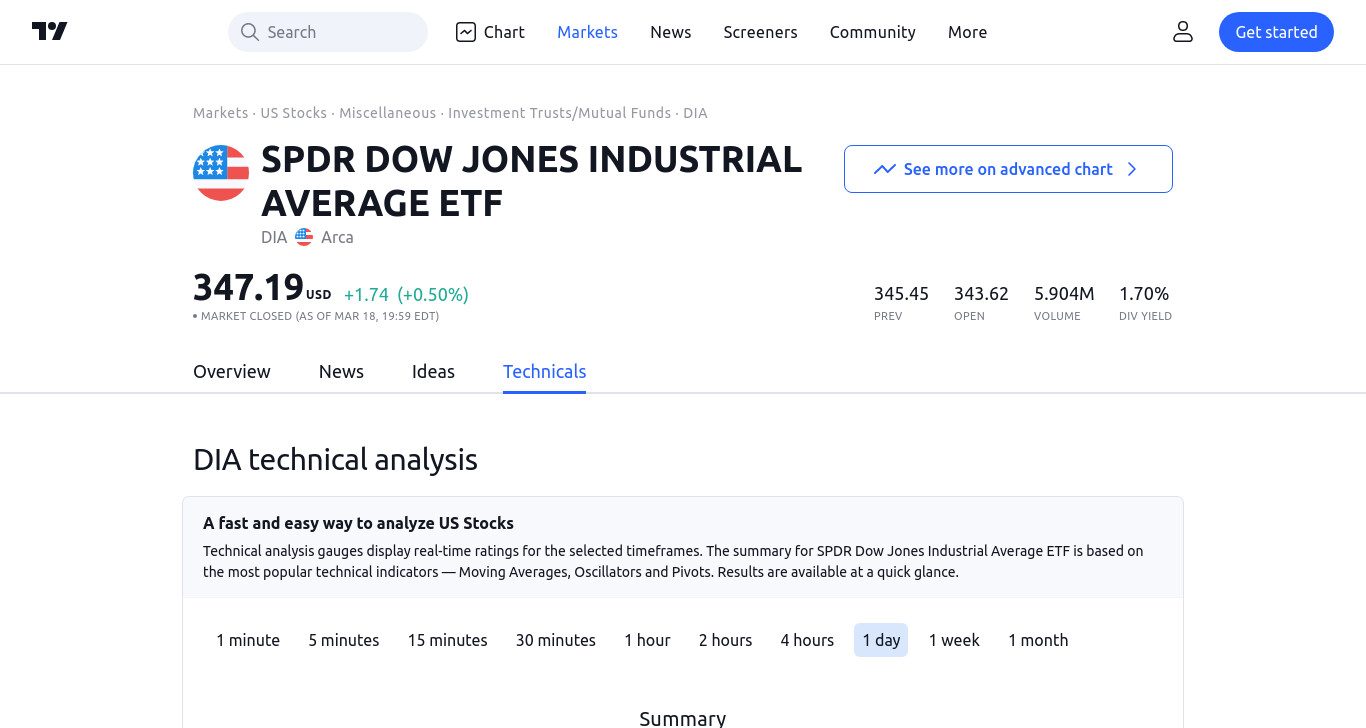Click the Arca exchange label

click(x=337, y=237)
